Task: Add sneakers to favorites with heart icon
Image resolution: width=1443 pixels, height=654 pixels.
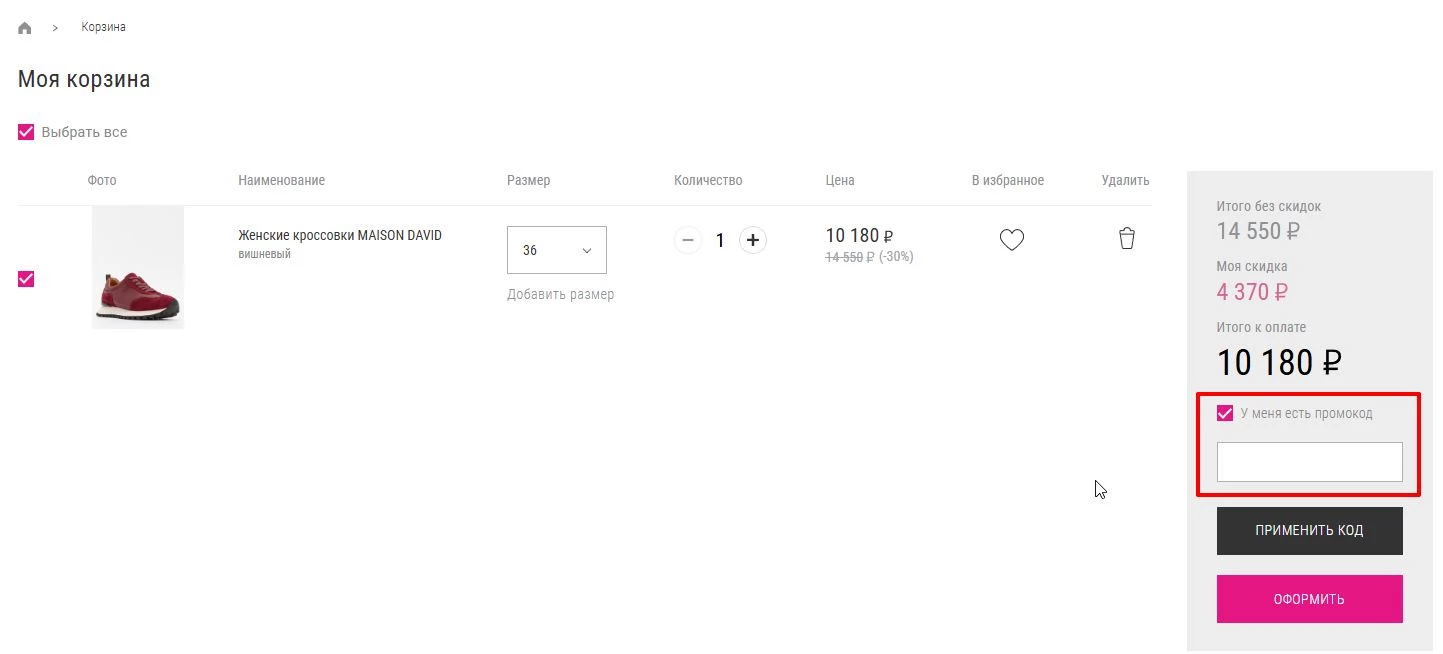Action: click(x=1012, y=240)
